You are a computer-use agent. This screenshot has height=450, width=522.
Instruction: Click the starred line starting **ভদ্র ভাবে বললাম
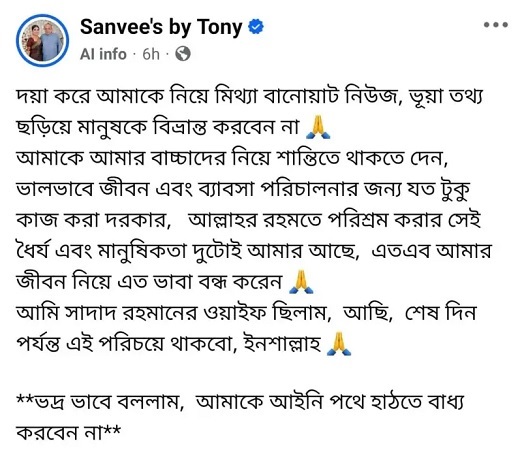[240, 403]
